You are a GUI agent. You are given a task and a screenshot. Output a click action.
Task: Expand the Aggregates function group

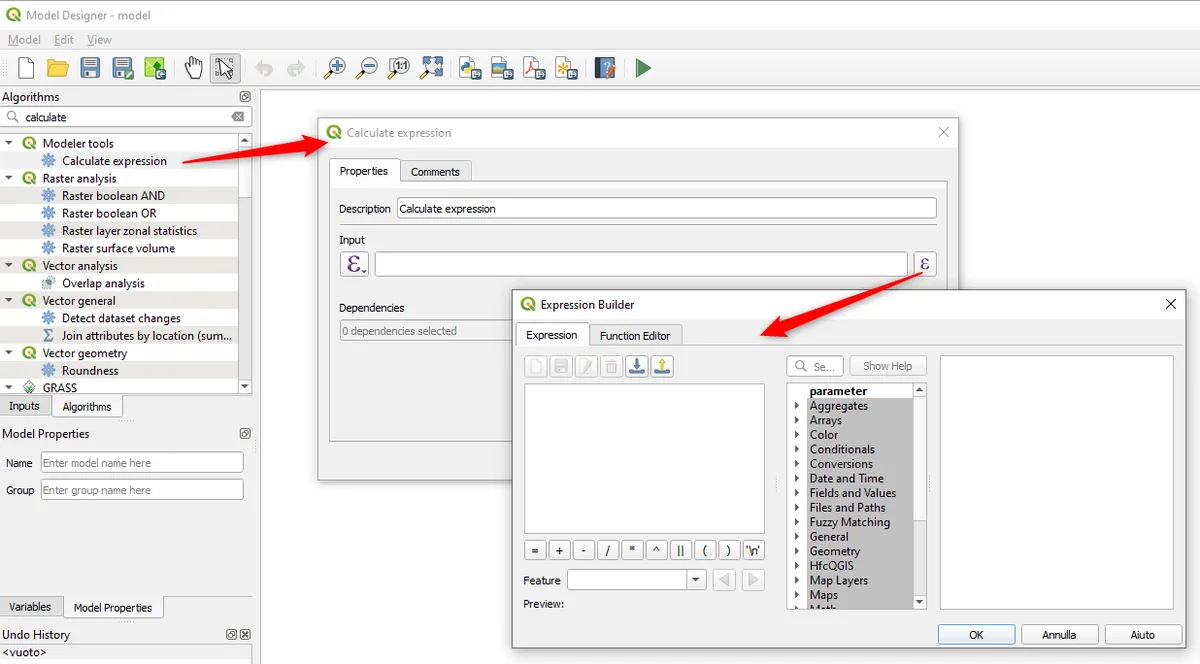pyautogui.click(x=797, y=406)
